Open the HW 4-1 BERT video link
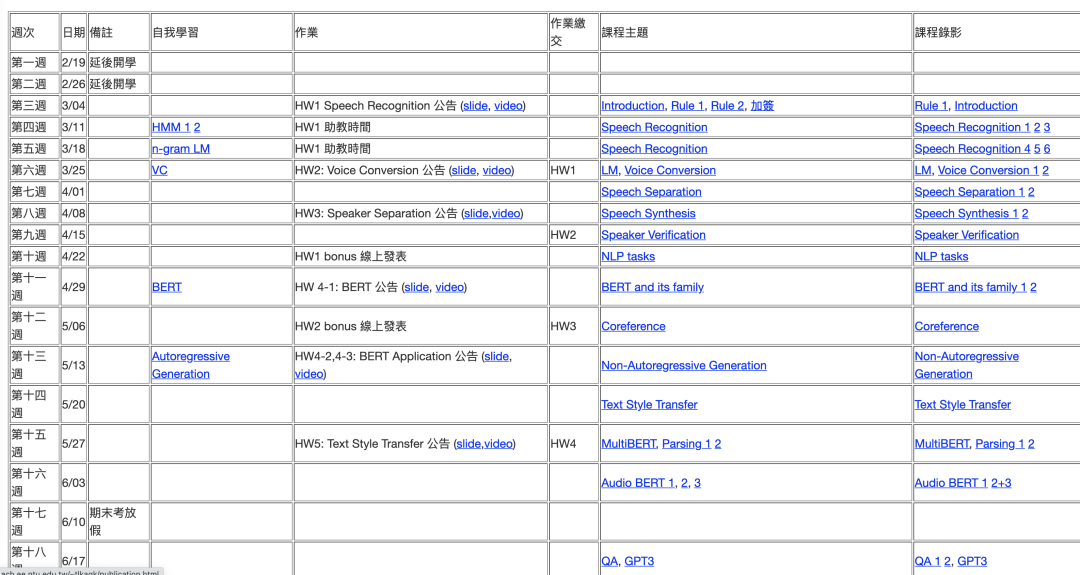 450,287
